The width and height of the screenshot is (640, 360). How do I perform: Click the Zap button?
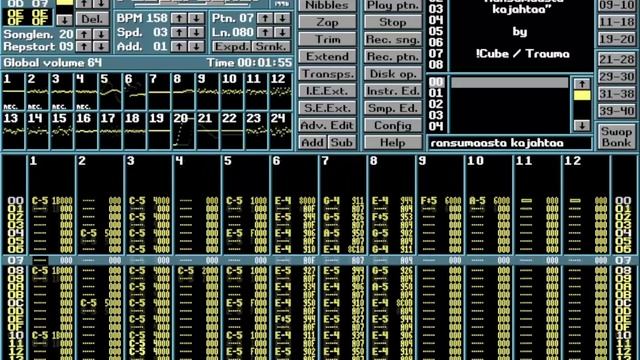[327, 22]
